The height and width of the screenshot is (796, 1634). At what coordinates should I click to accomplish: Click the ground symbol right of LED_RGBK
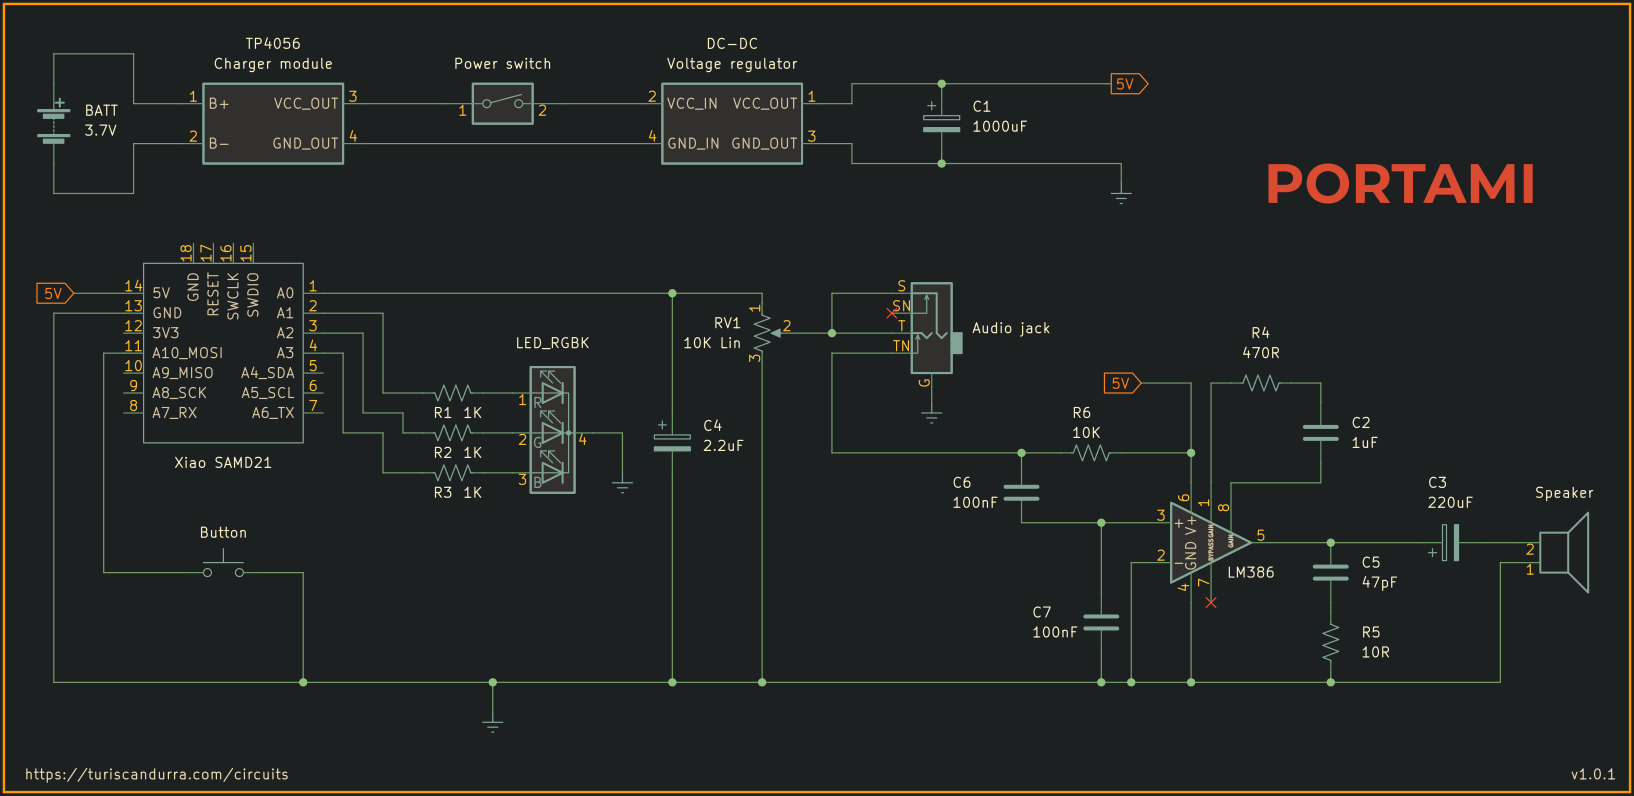[622, 486]
